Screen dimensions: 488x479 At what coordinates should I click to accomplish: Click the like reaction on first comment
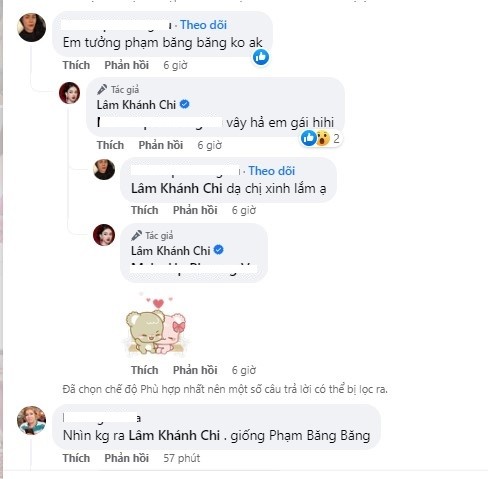pyautogui.click(x=261, y=57)
